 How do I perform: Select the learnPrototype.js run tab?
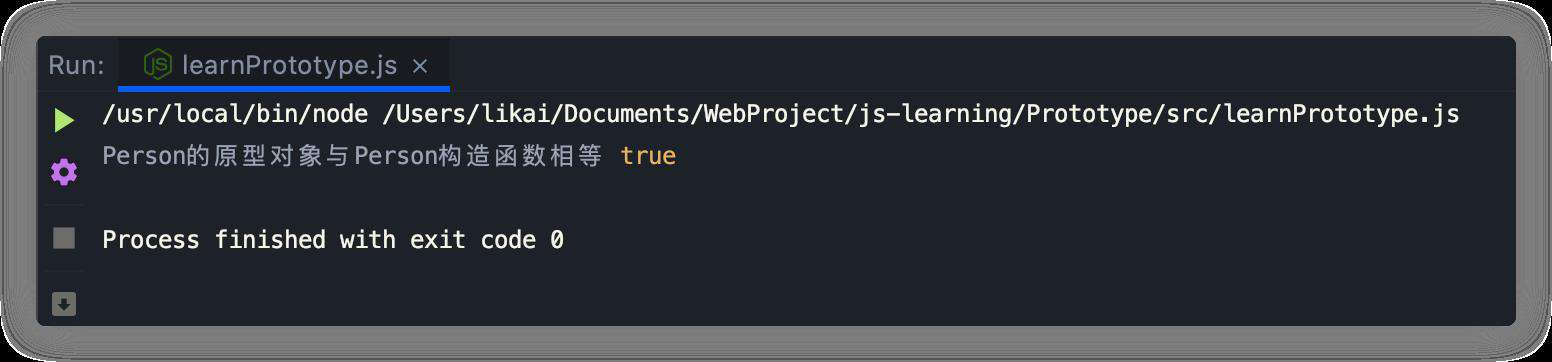click(x=284, y=65)
